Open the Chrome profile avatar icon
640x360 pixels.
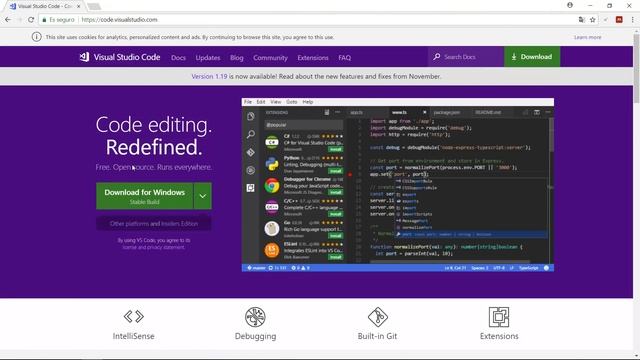tap(570, 5)
